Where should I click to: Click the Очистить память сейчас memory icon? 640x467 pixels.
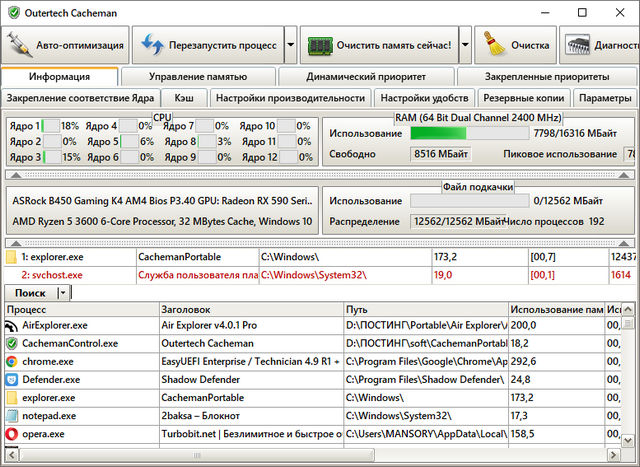tap(320, 45)
